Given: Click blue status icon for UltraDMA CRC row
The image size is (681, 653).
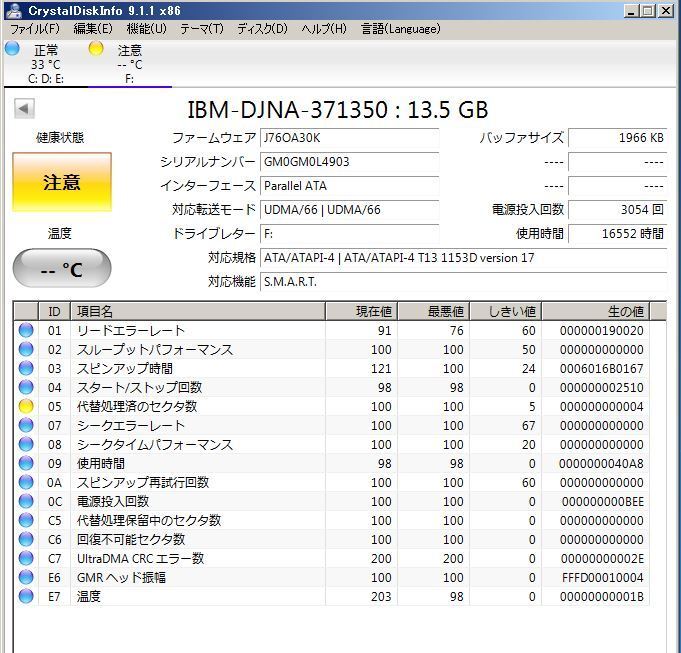Looking at the screenshot, I should coord(26,559).
